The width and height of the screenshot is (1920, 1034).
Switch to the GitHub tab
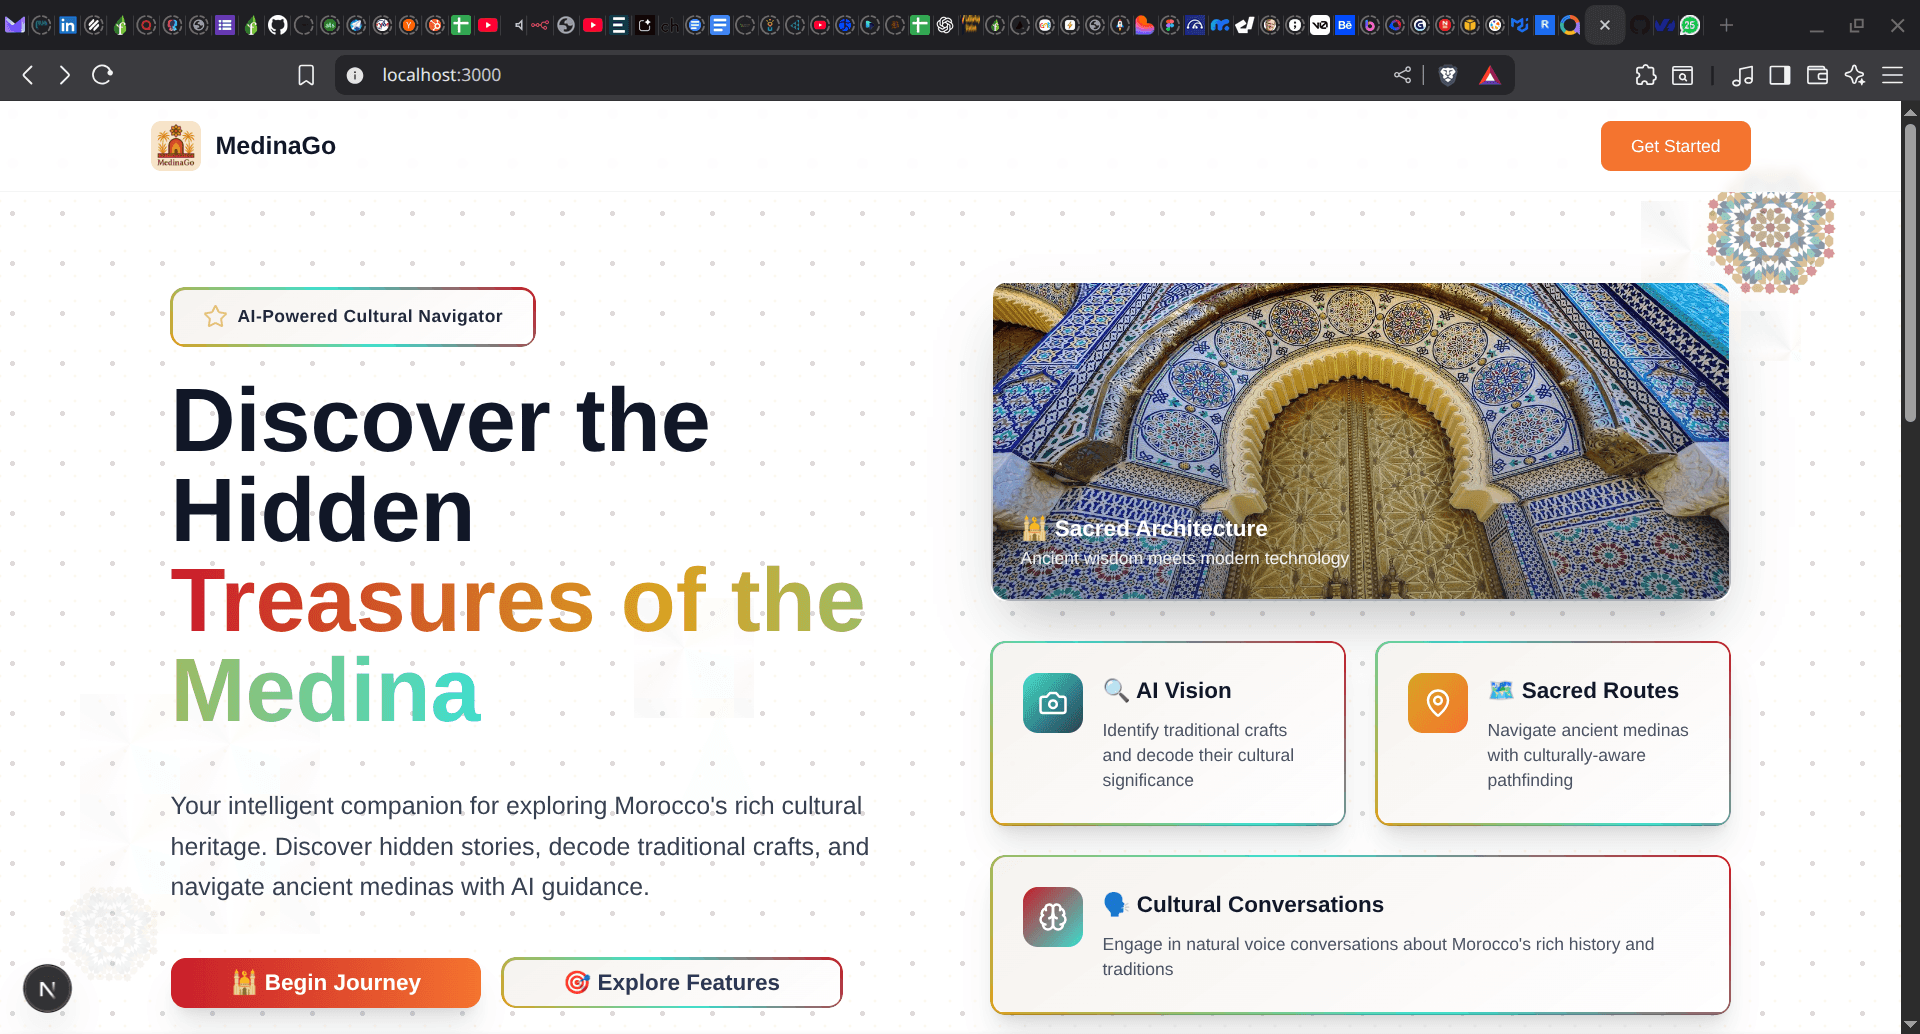277,25
